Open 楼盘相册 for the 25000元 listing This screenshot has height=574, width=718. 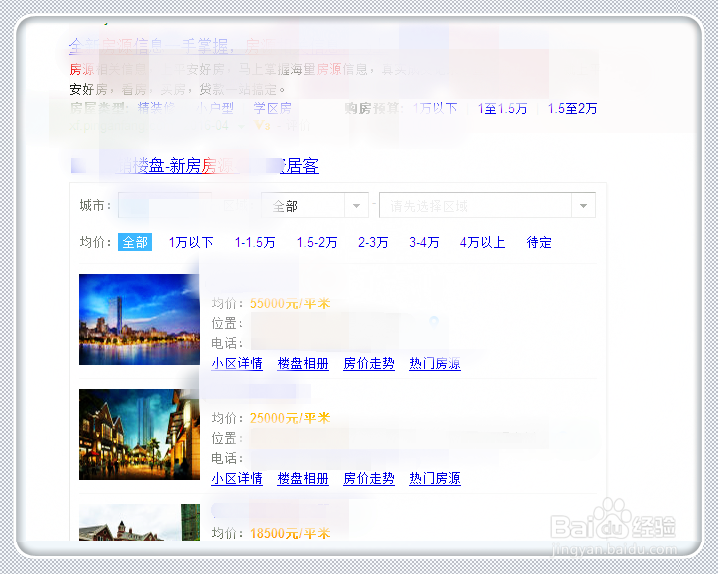[303, 478]
